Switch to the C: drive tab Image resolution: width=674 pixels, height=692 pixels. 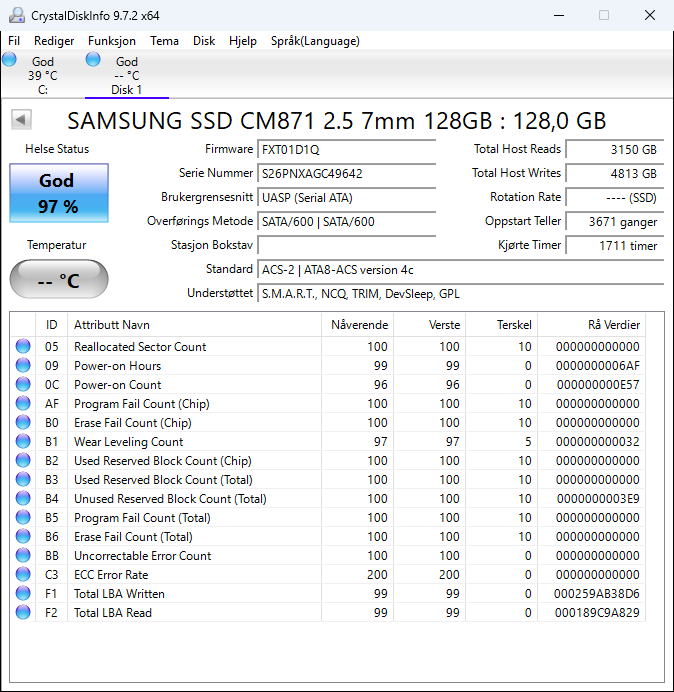43,75
